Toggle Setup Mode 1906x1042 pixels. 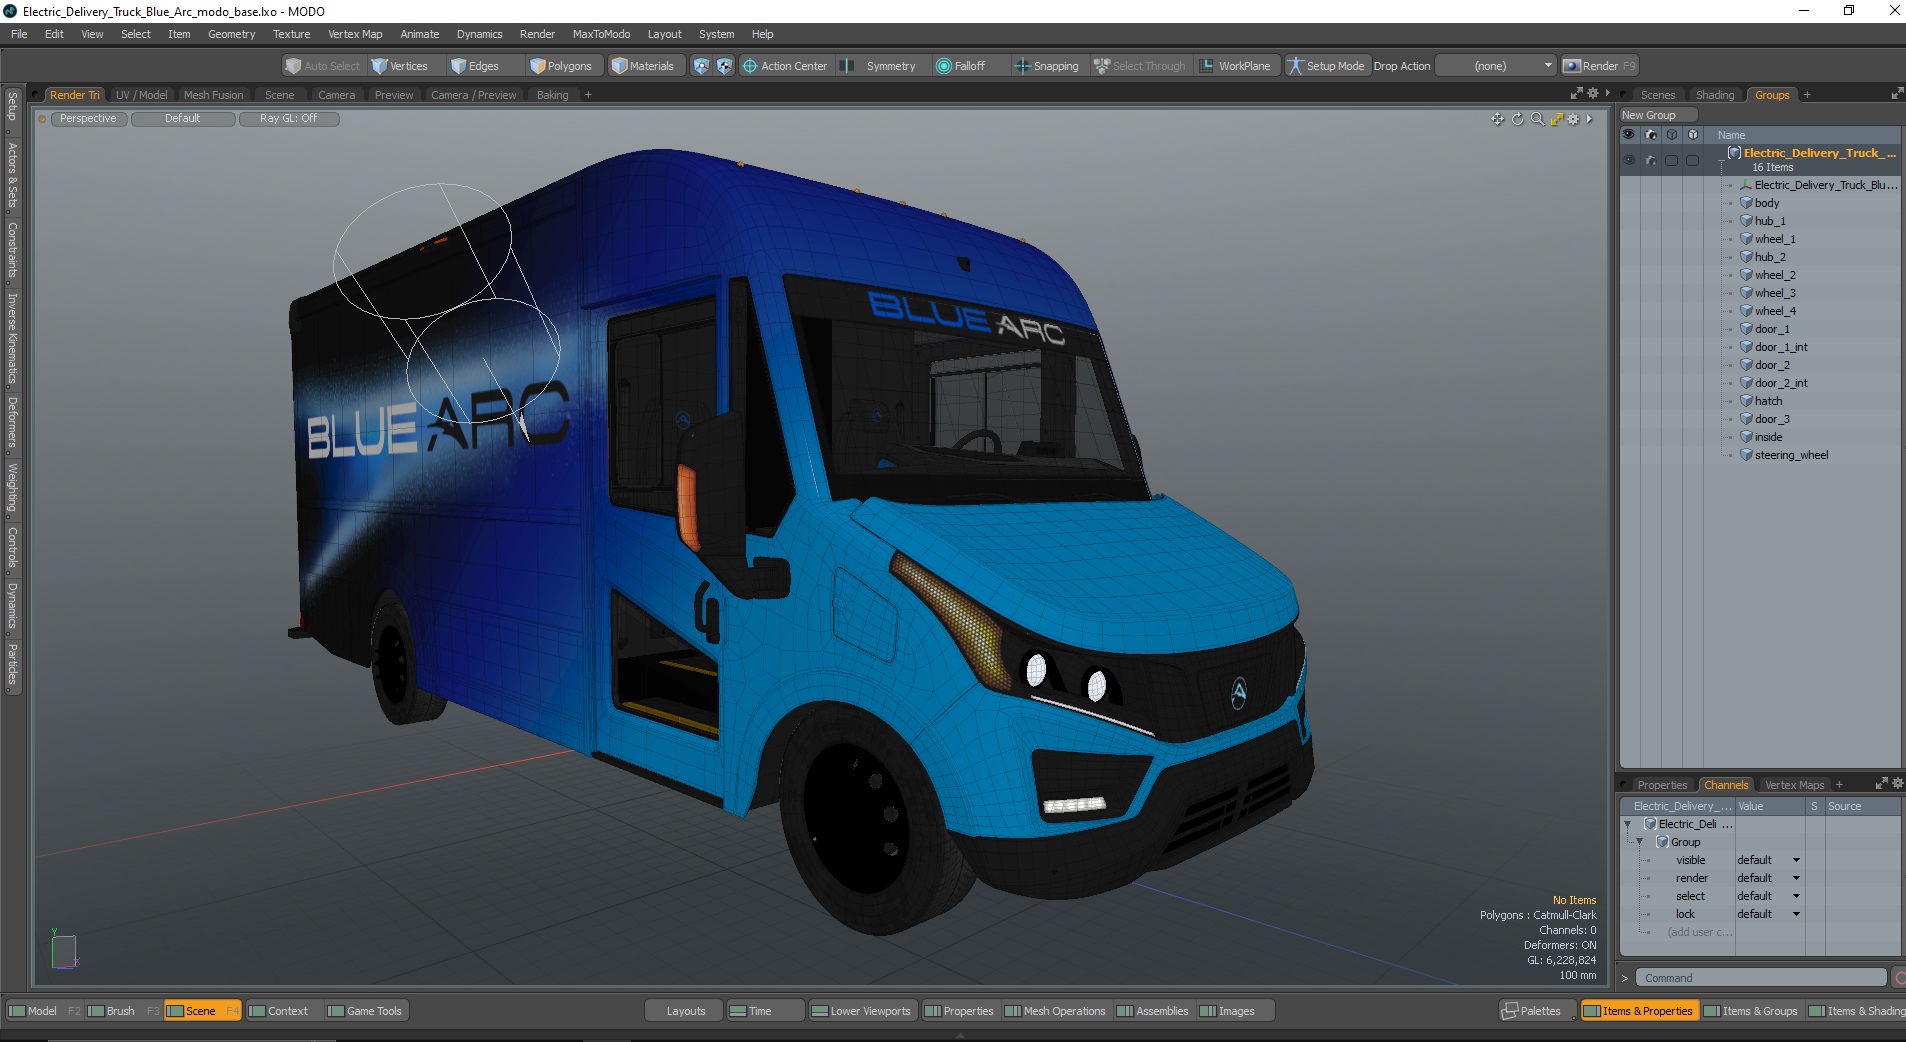point(1326,66)
